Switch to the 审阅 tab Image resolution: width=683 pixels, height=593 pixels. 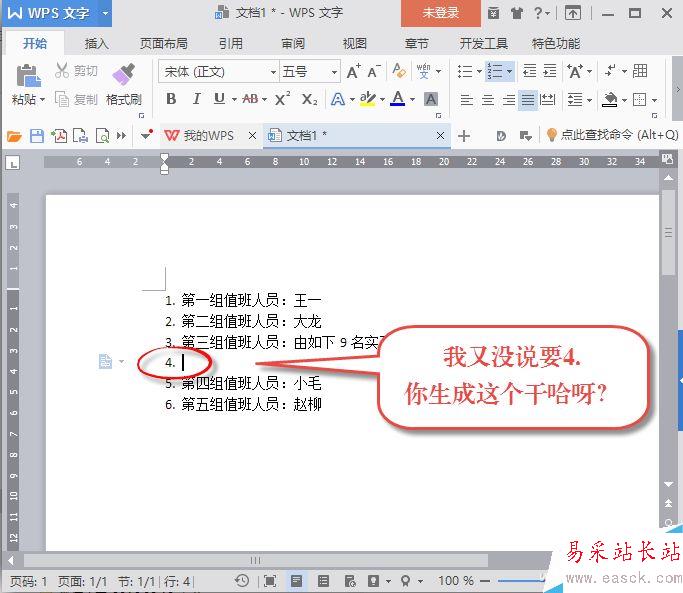click(x=293, y=44)
